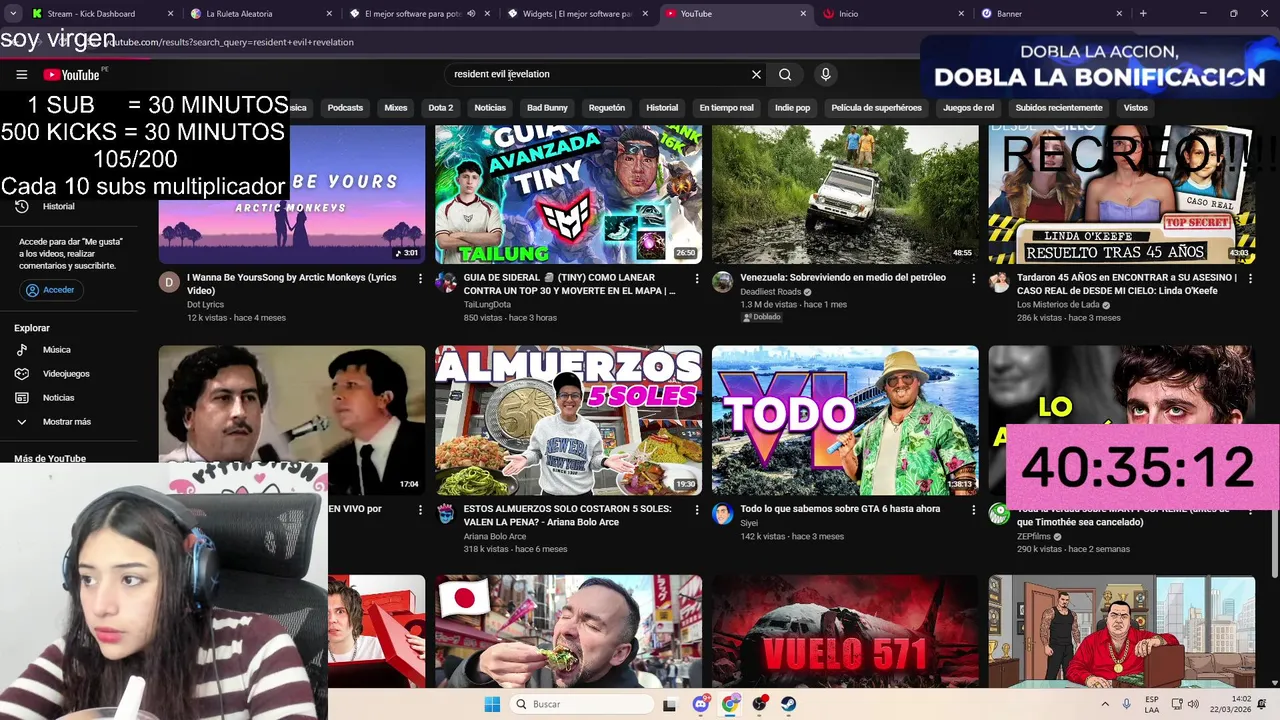The height and width of the screenshot is (720, 1280).
Task: Clear the search query with the X
Action: coord(756,74)
